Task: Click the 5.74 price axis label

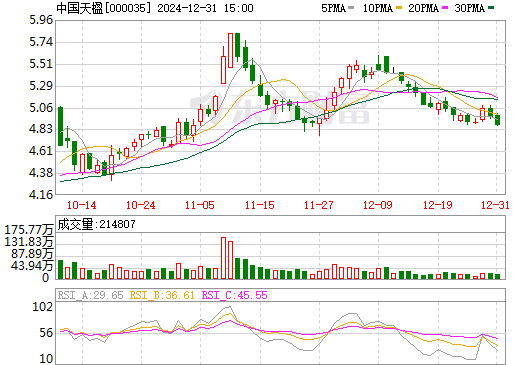Action: [x=41, y=42]
